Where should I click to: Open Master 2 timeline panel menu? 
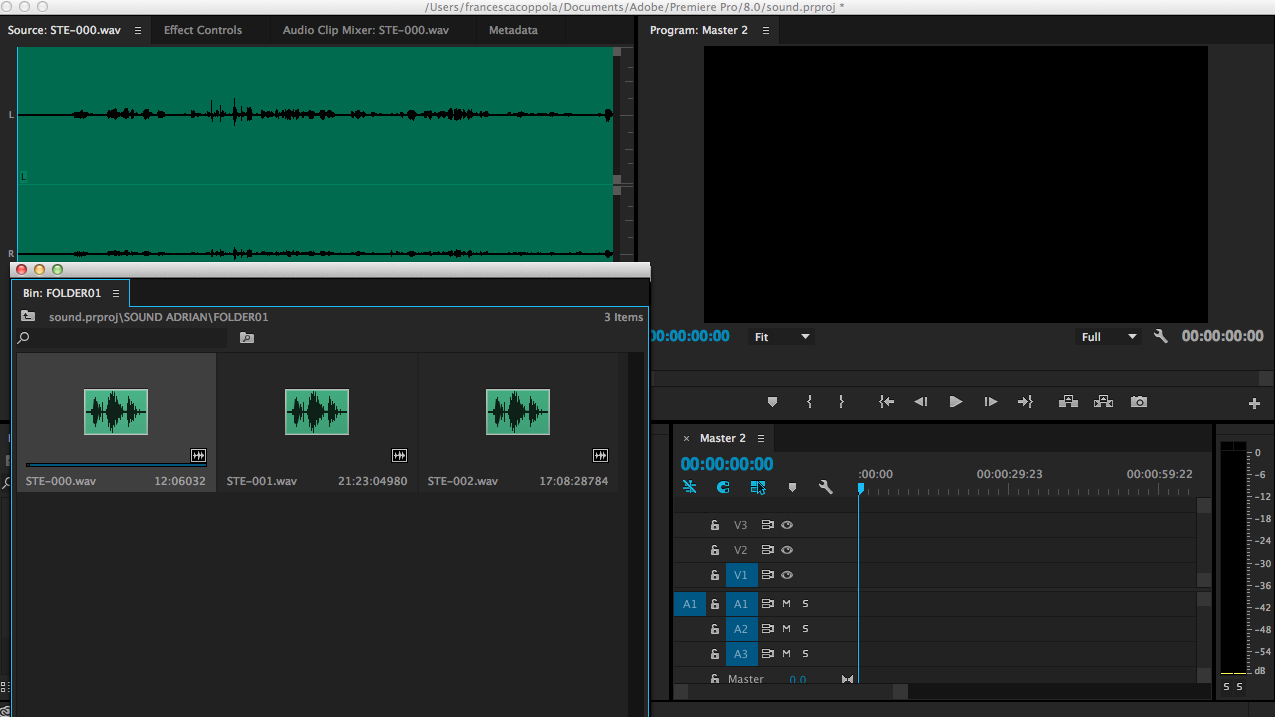(761, 438)
